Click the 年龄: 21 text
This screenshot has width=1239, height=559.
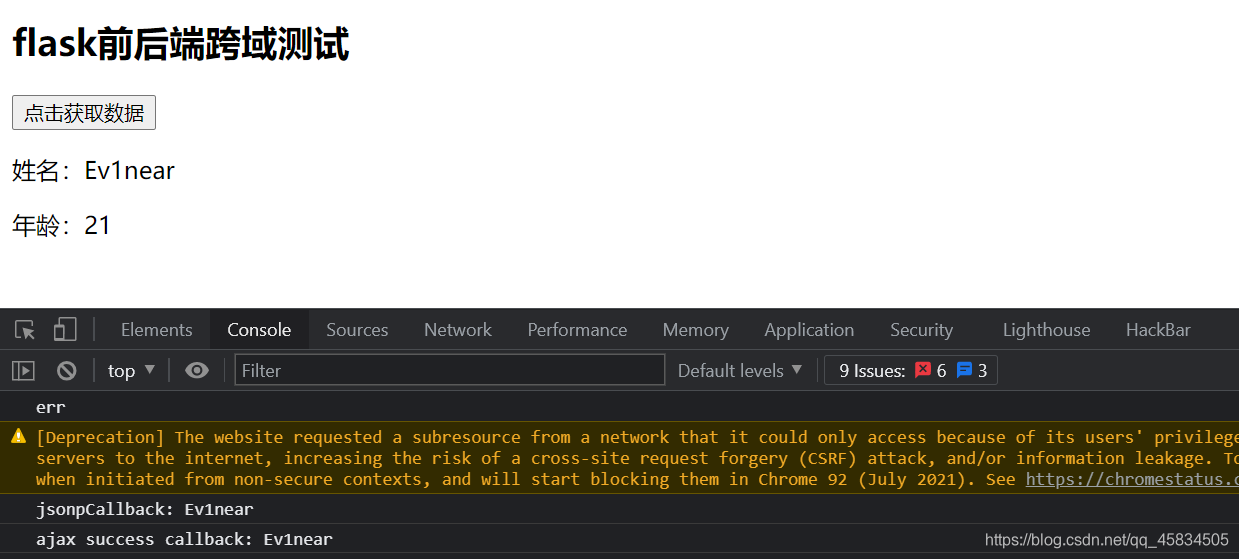click(x=61, y=226)
